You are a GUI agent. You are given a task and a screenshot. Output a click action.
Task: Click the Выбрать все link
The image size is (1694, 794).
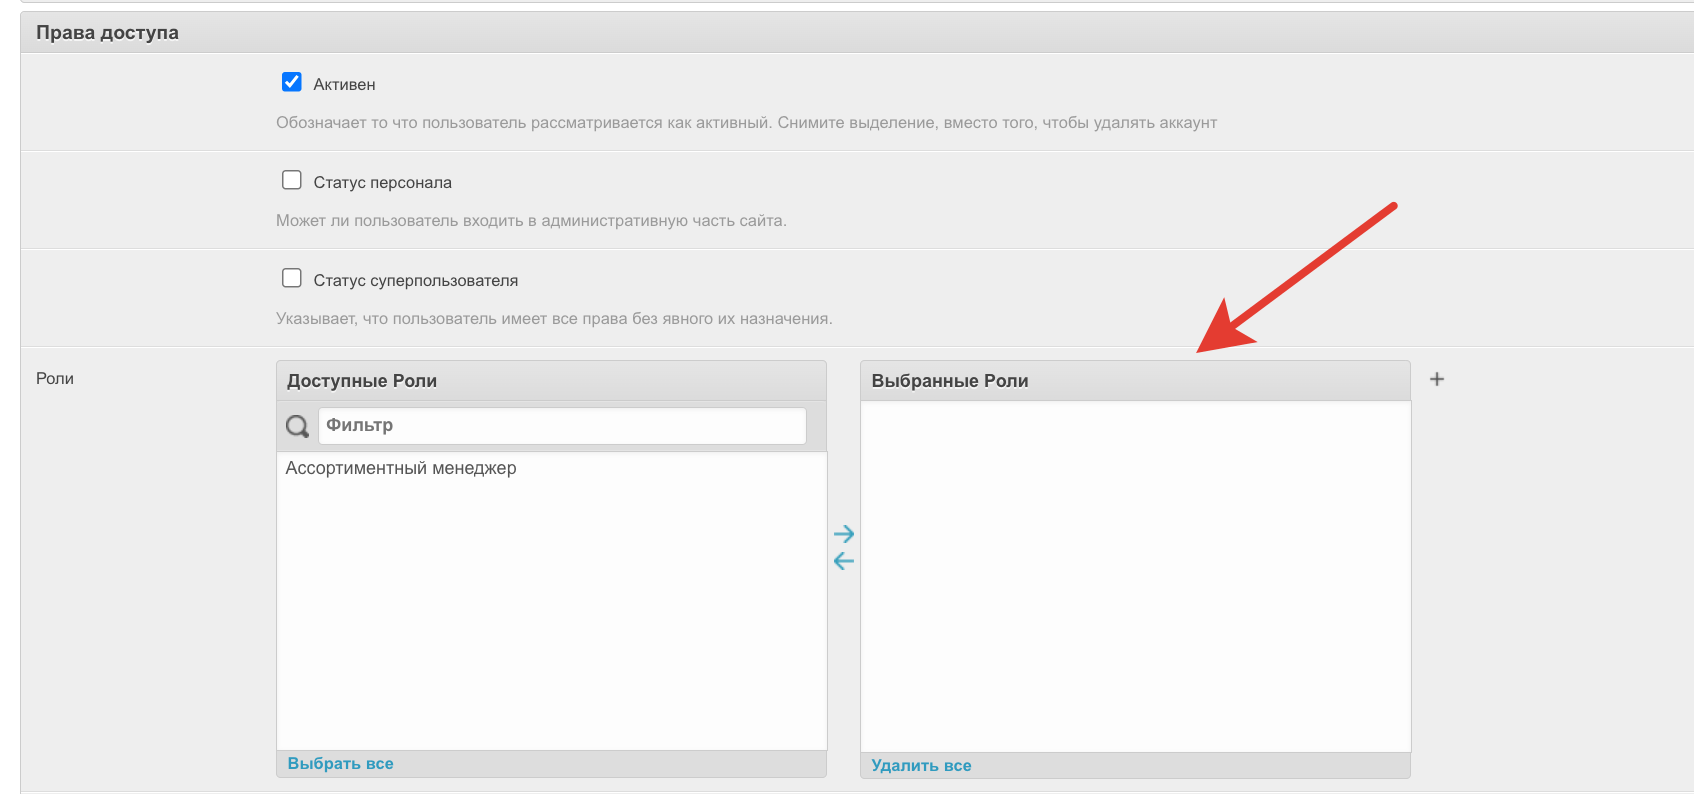point(340,764)
